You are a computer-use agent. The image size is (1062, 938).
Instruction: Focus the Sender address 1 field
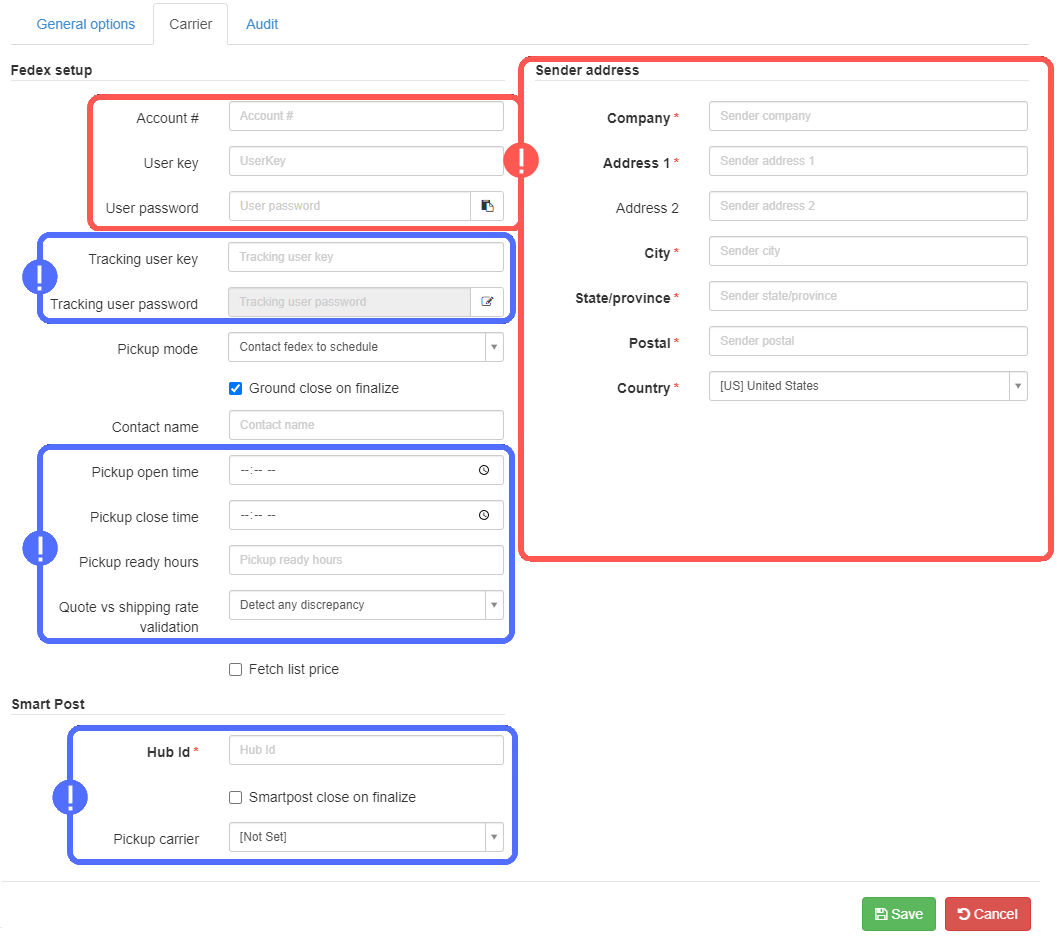(x=868, y=161)
